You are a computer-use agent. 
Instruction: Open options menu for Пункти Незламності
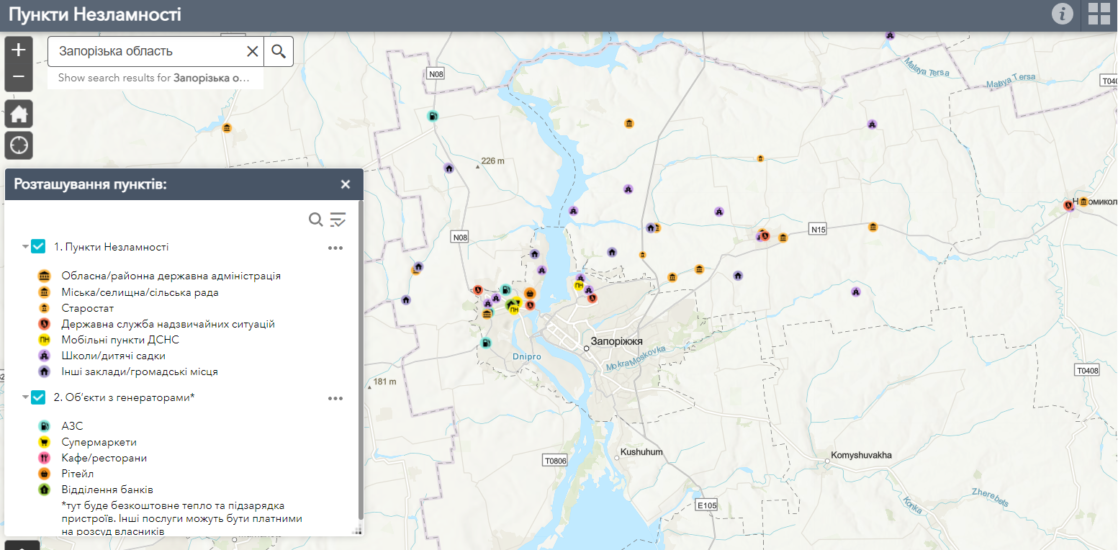click(x=335, y=247)
